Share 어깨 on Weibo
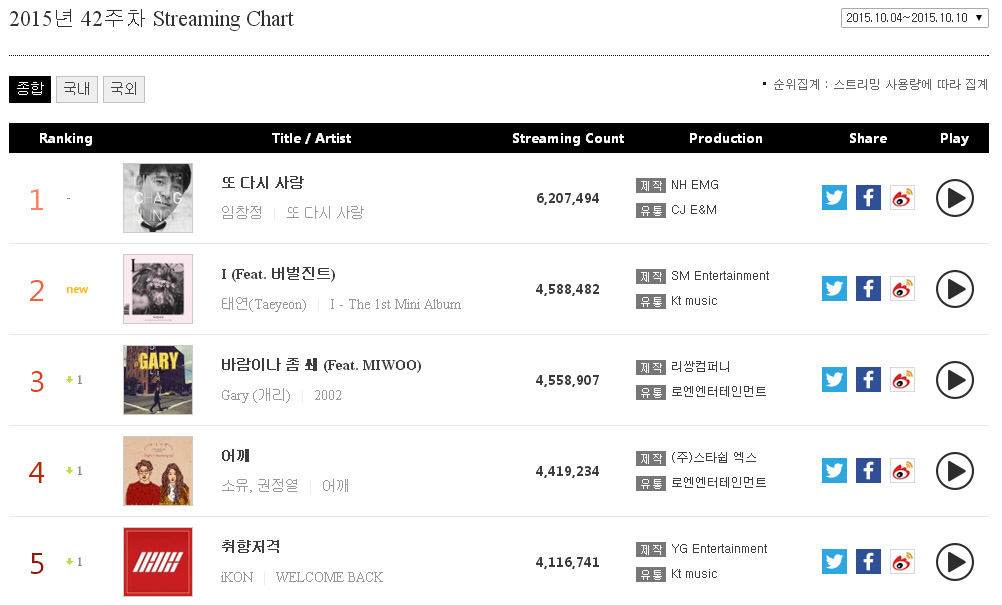The width and height of the screenshot is (1002, 605). (x=902, y=471)
